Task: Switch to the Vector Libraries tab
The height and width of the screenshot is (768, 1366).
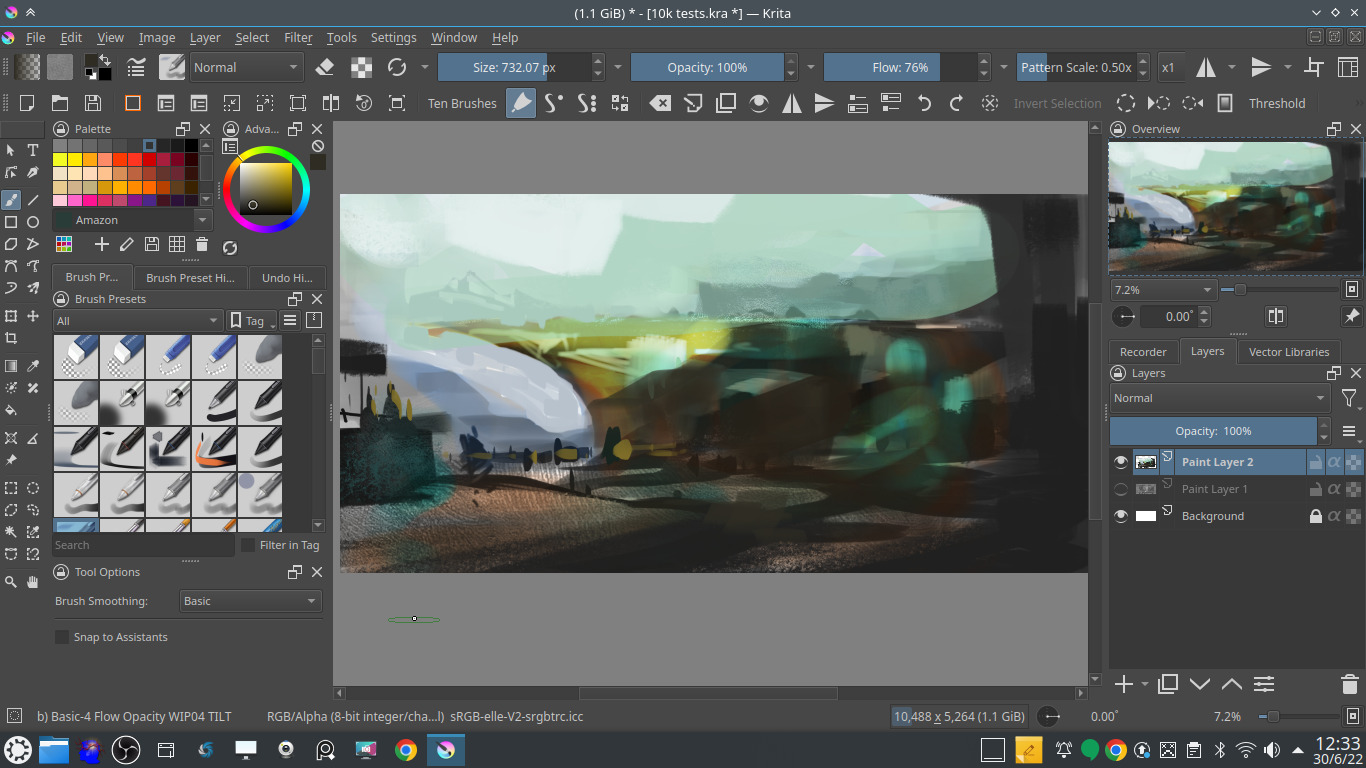Action: 1289,352
